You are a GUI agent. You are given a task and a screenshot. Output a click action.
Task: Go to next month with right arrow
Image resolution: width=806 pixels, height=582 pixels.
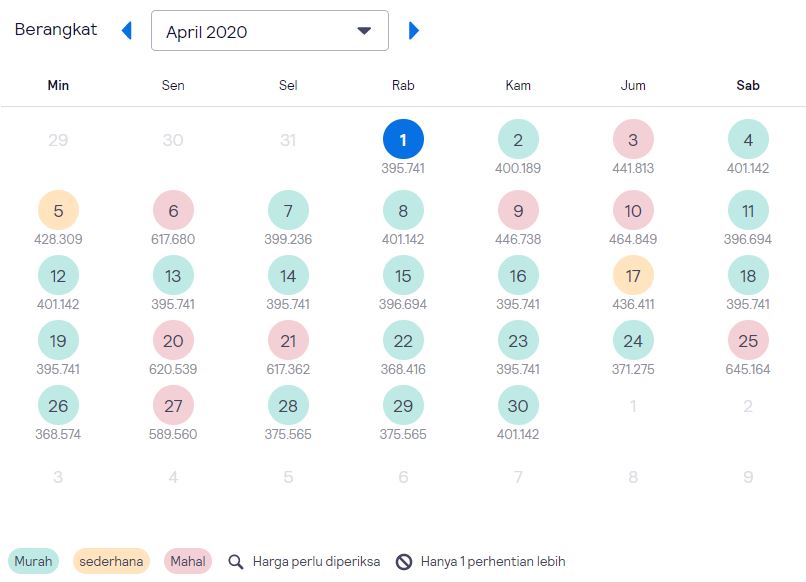pos(414,31)
